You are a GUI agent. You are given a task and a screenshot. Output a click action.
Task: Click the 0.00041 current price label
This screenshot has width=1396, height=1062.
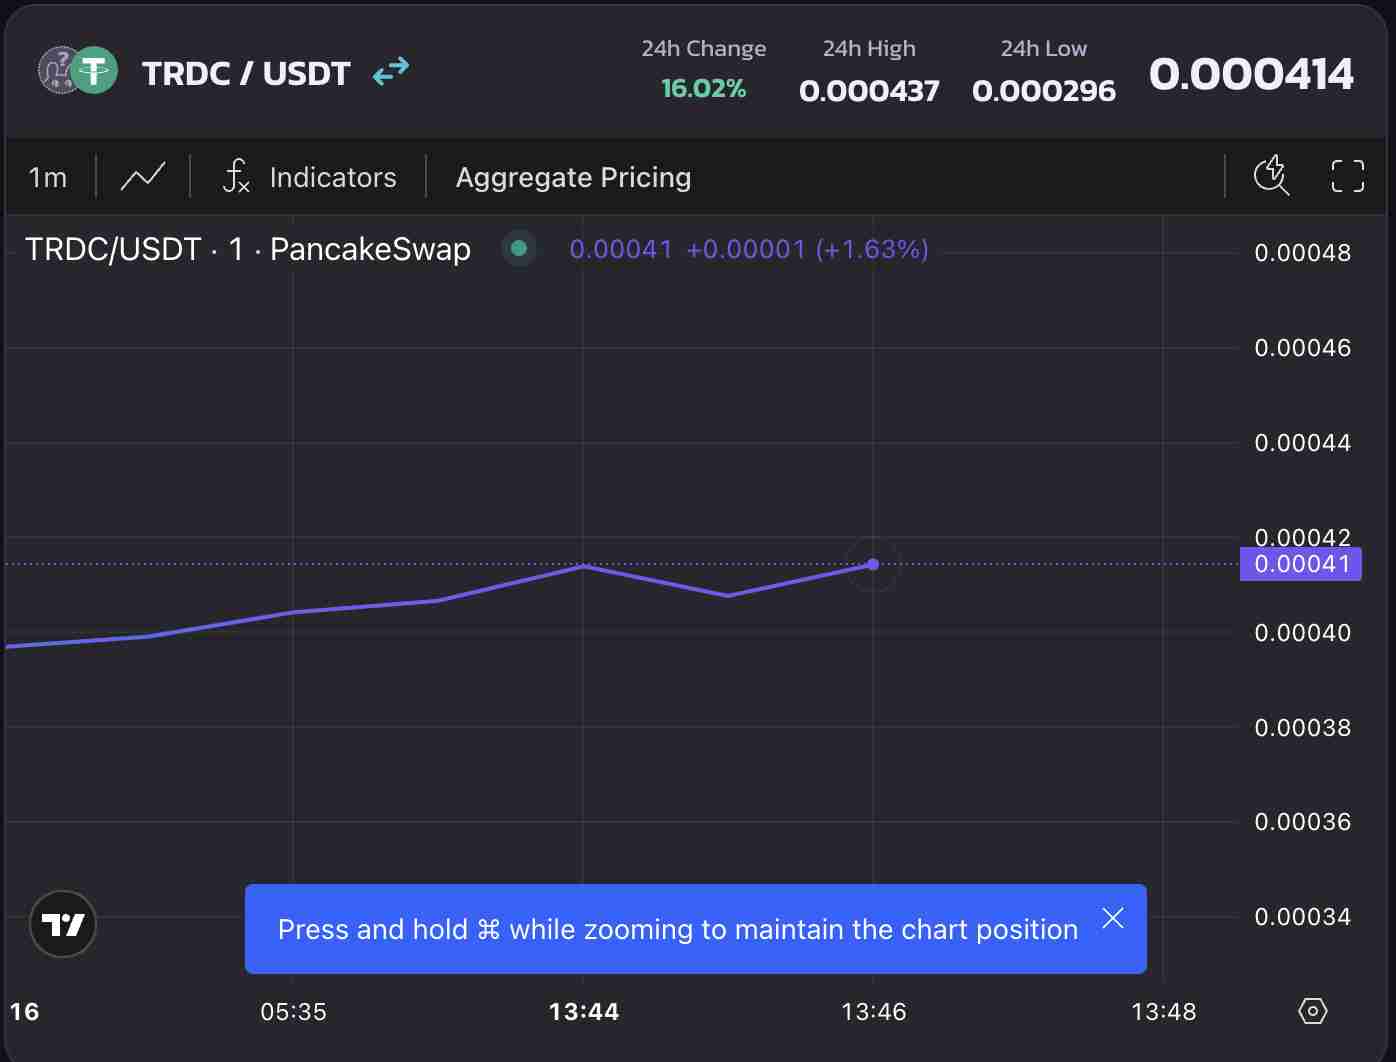1301,564
